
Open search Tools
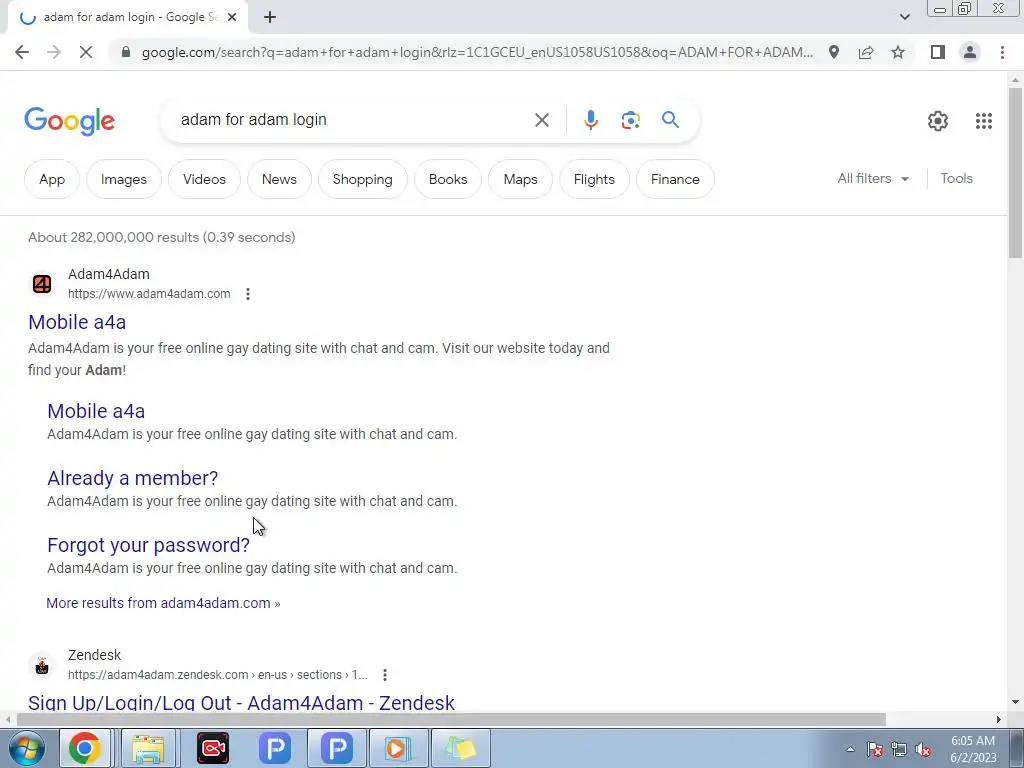pyautogui.click(x=956, y=178)
